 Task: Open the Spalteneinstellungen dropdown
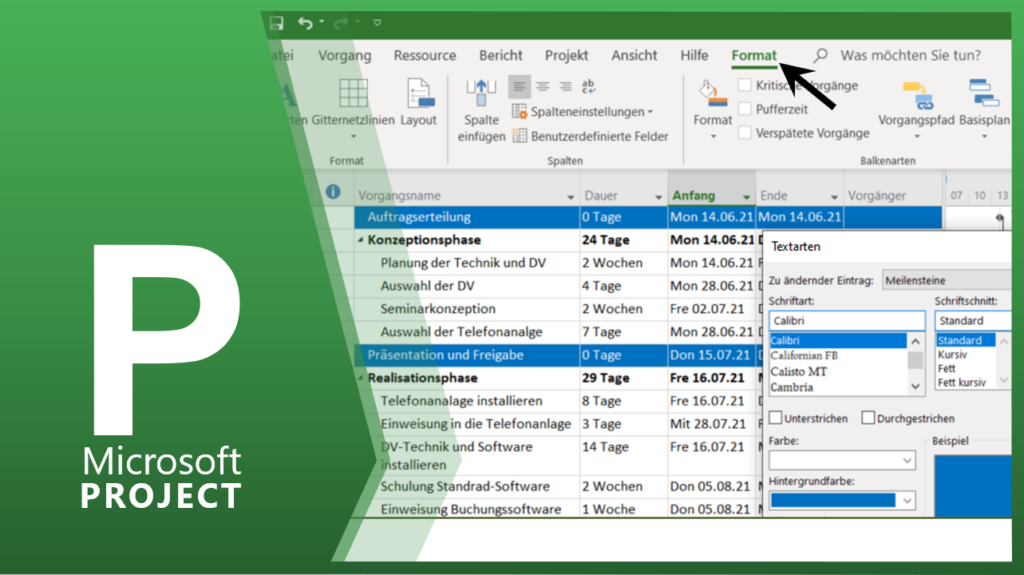[592, 112]
